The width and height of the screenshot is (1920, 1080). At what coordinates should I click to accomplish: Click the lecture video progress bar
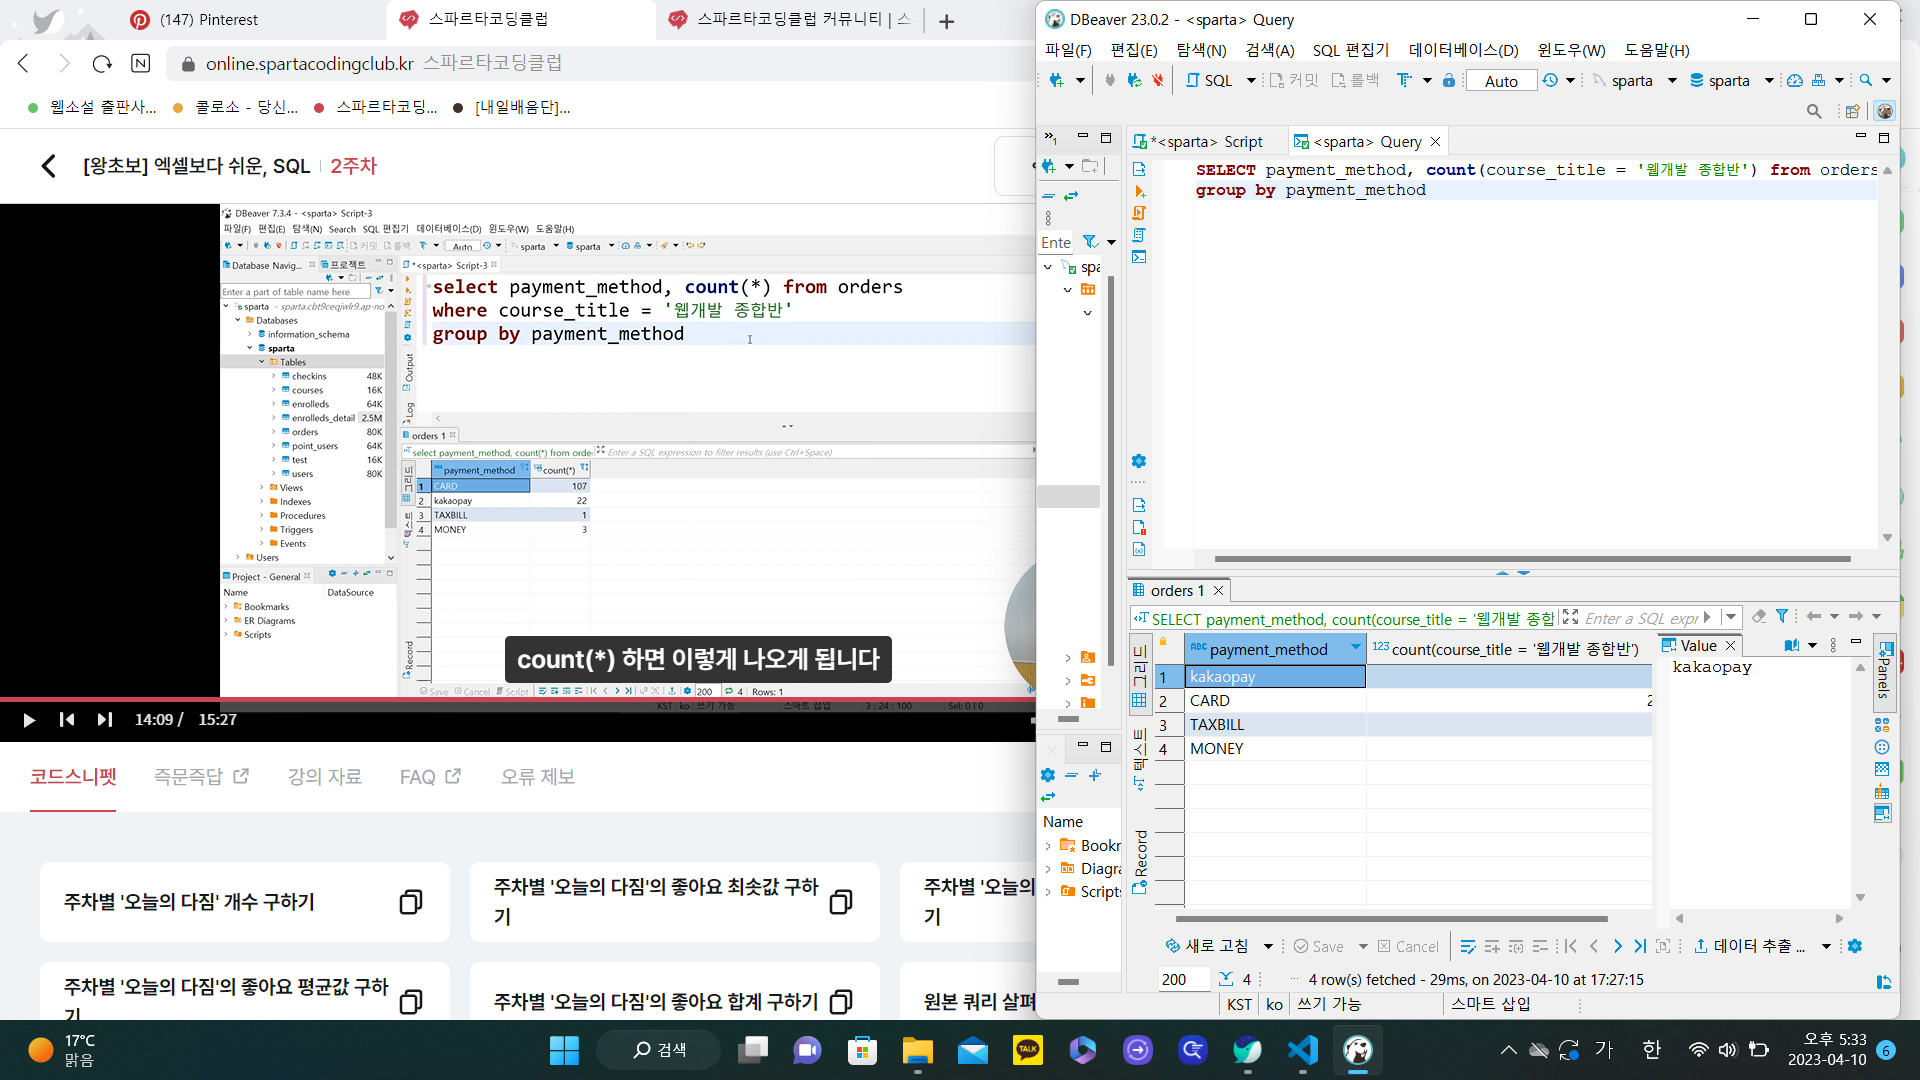pyautogui.click(x=517, y=698)
